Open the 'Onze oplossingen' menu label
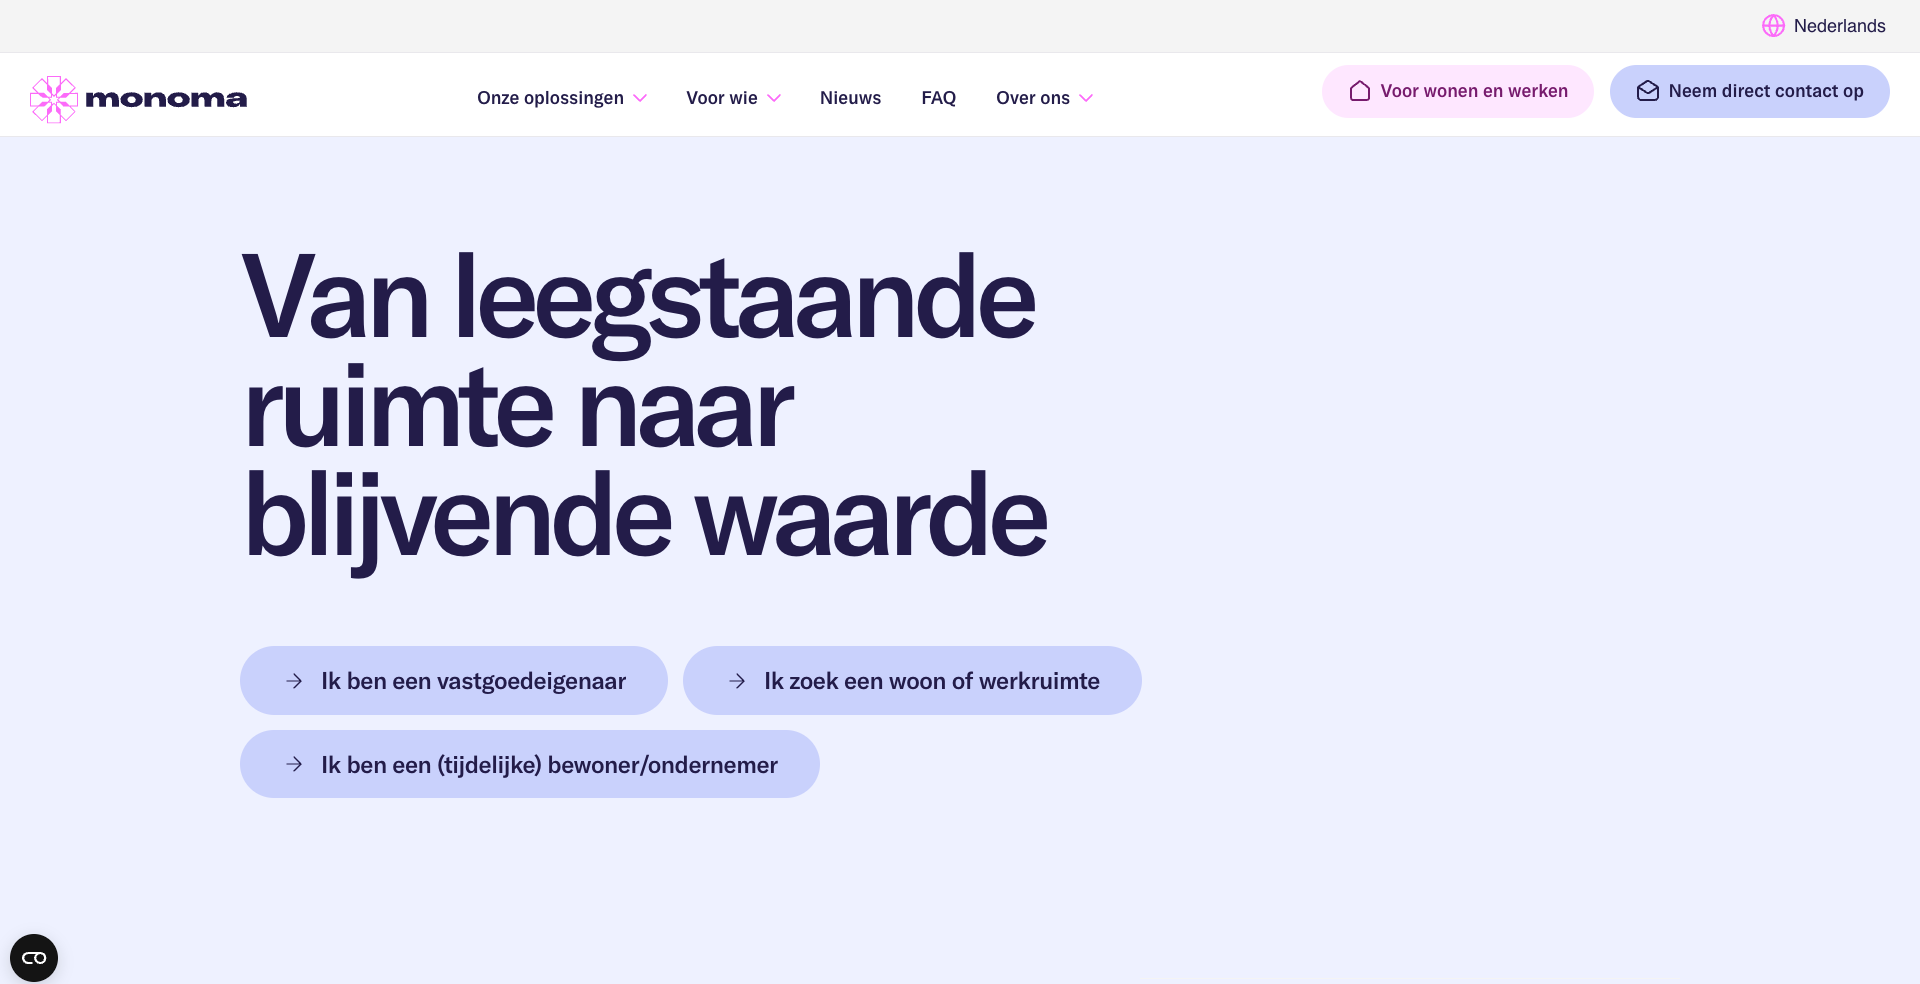 click(x=550, y=98)
